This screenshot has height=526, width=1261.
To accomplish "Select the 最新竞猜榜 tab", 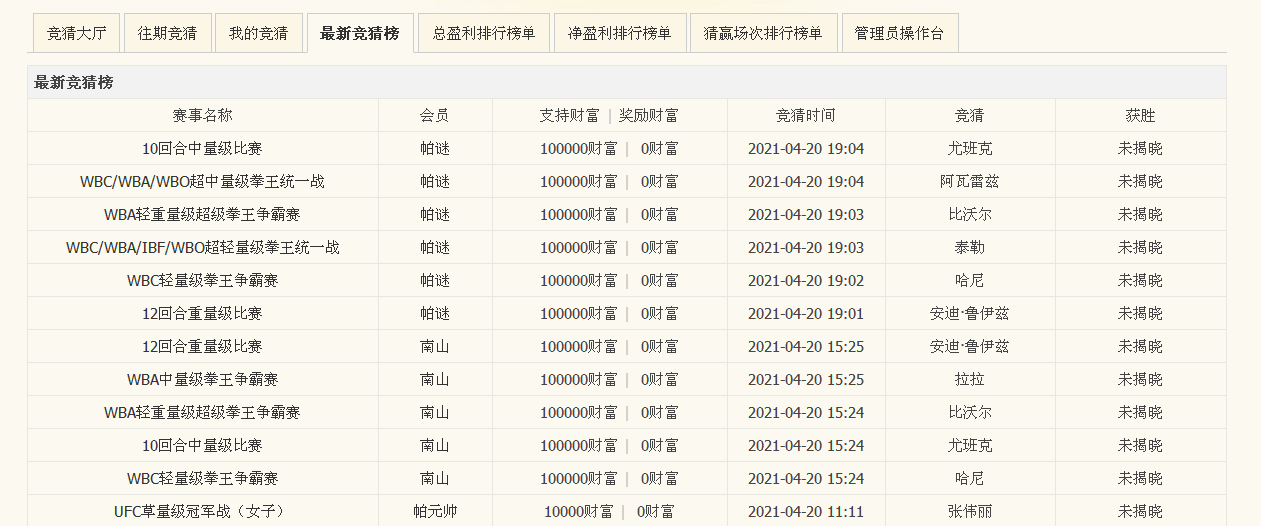I will coord(360,33).
